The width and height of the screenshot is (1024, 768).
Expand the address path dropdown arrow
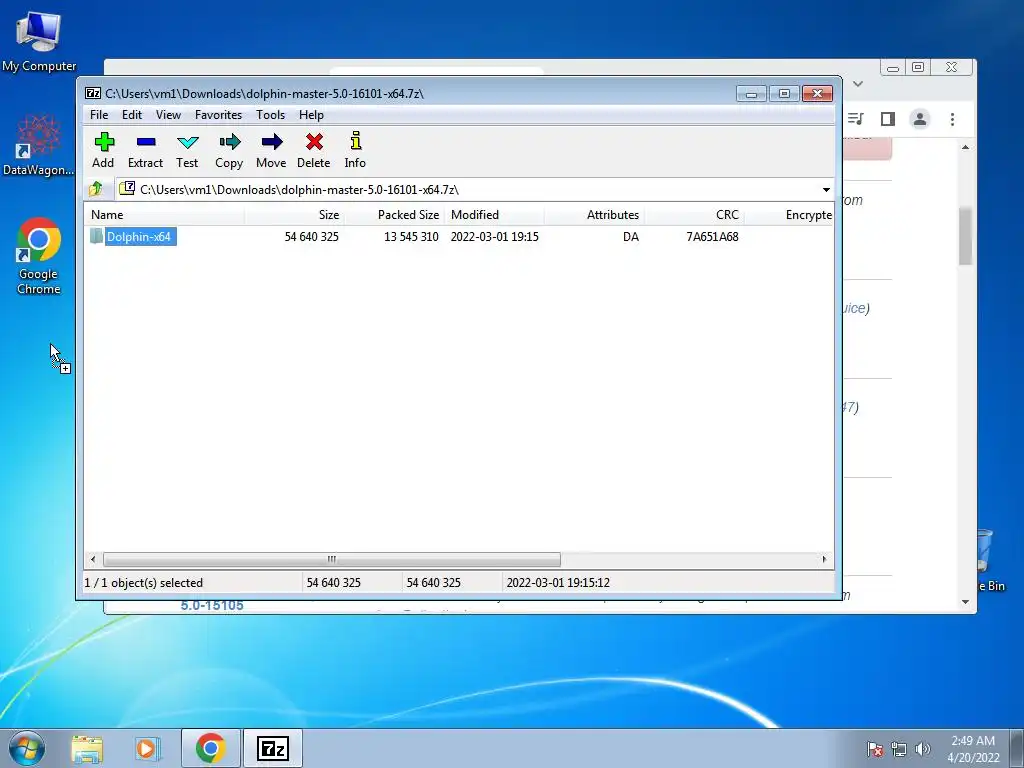pos(826,189)
